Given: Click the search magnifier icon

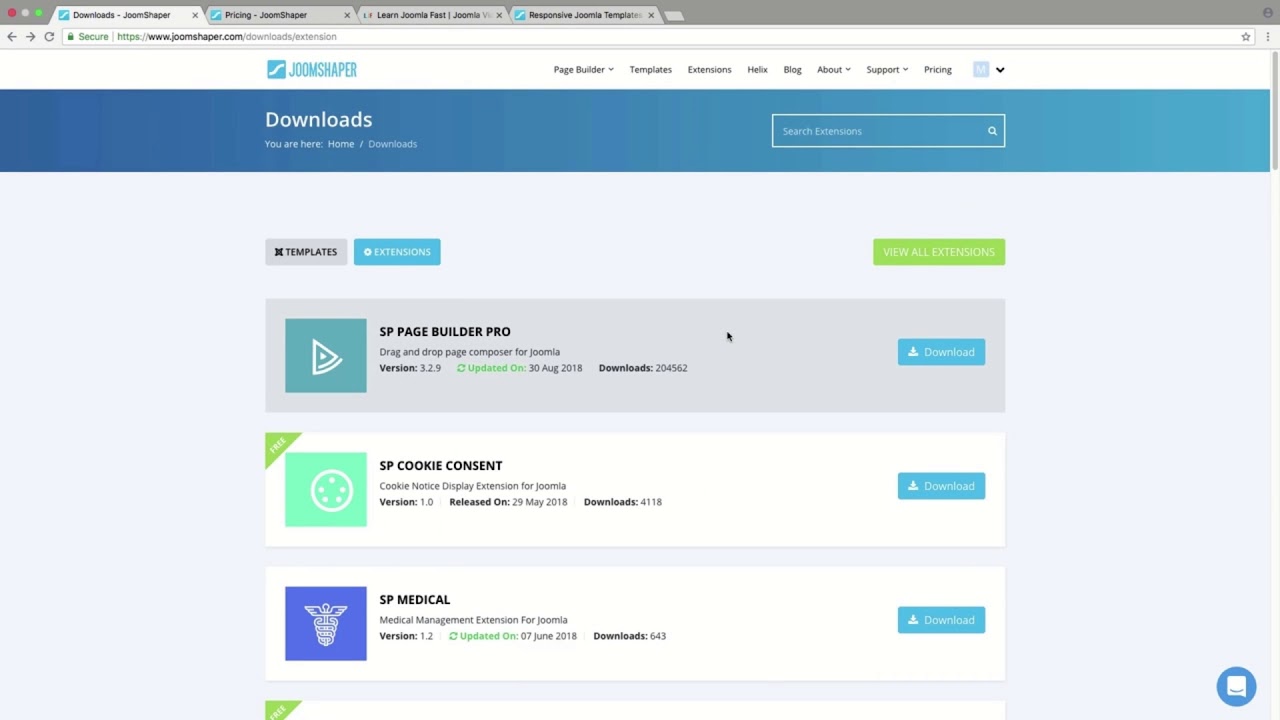Looking at the screenshot, I should (992, 131).
